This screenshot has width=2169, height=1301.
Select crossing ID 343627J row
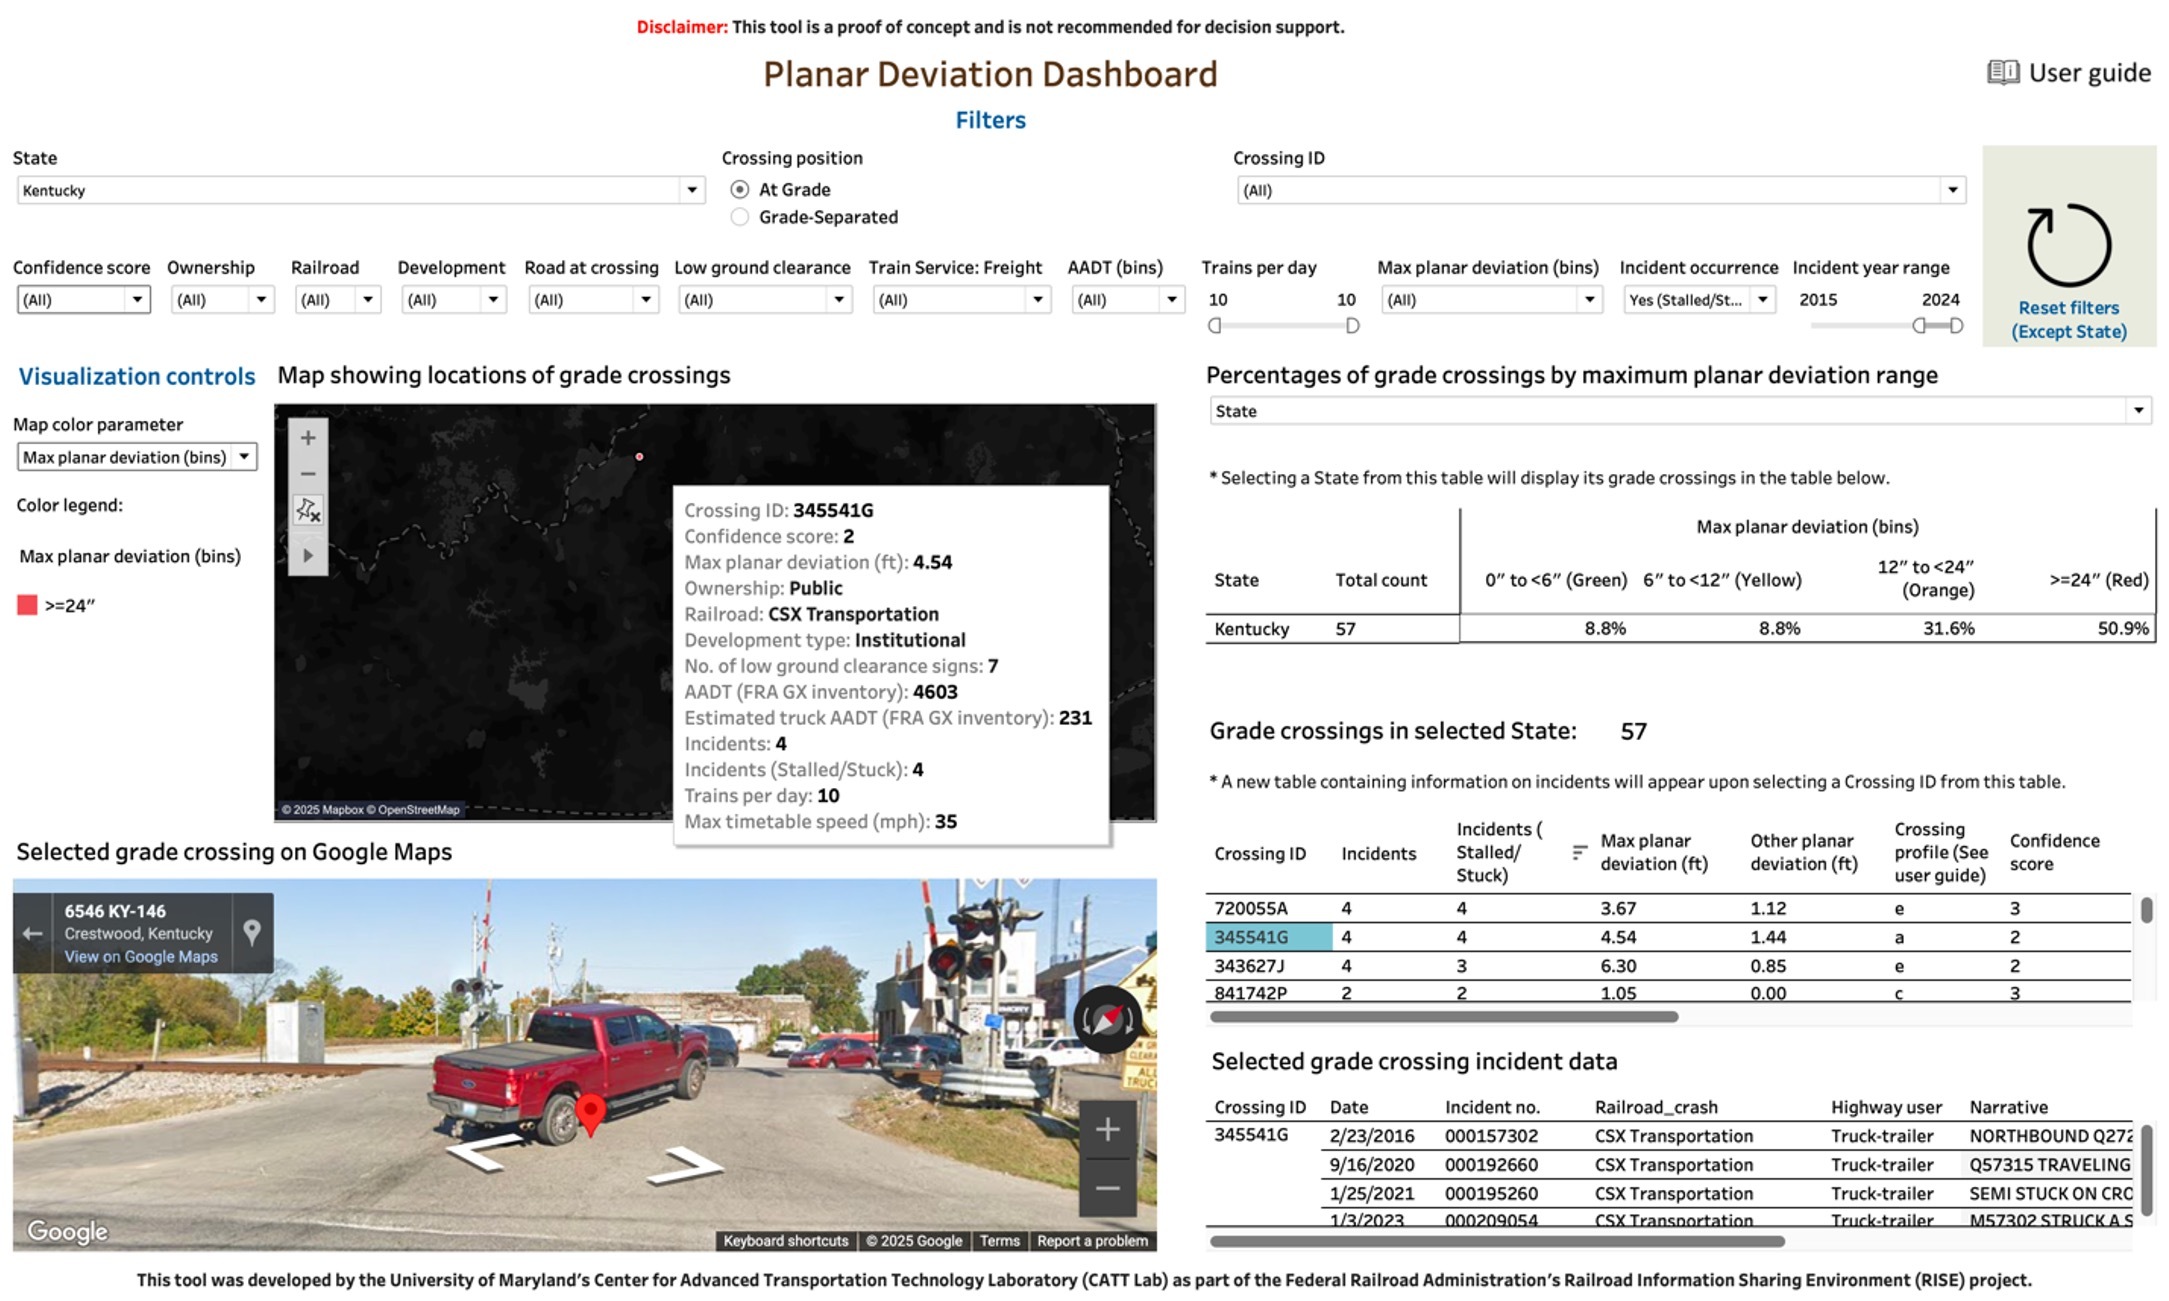(1668, 966)
